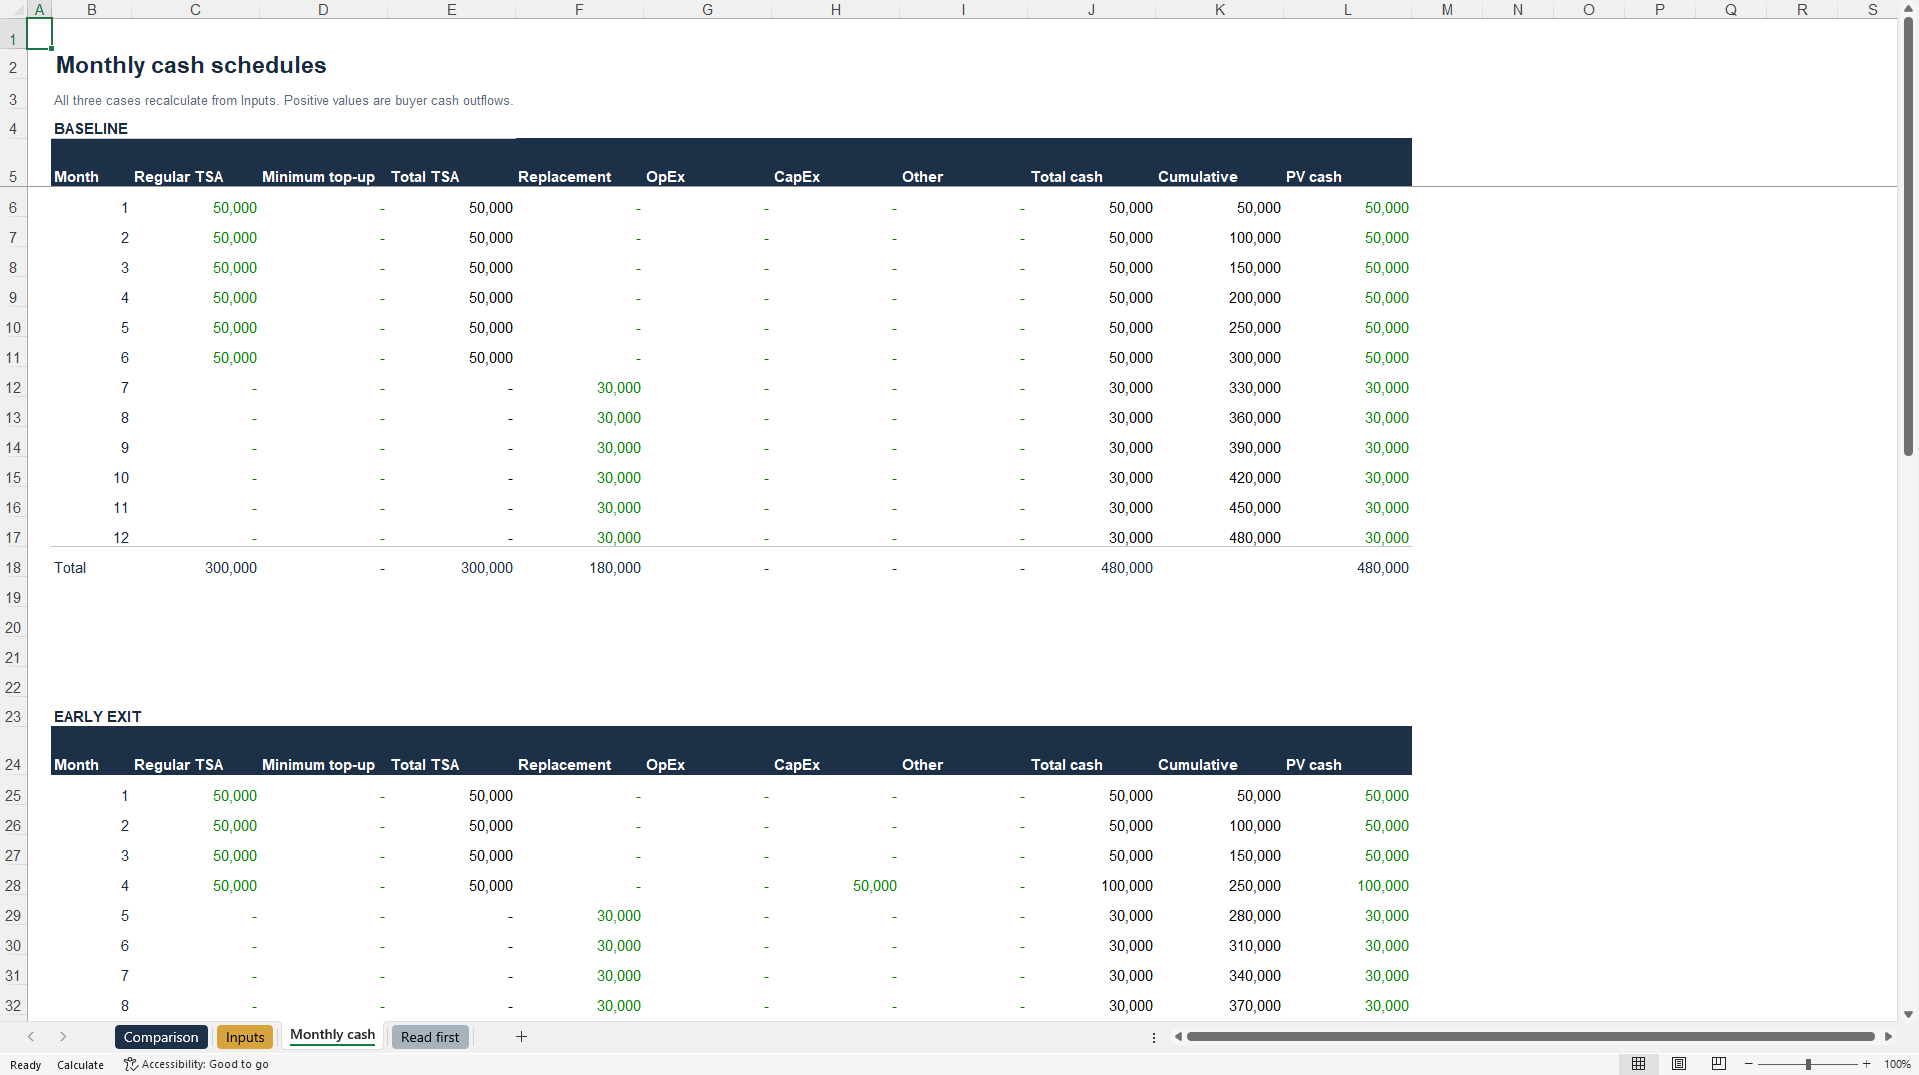
Task: Click the 100% zoom level
Action: 1897,1065
